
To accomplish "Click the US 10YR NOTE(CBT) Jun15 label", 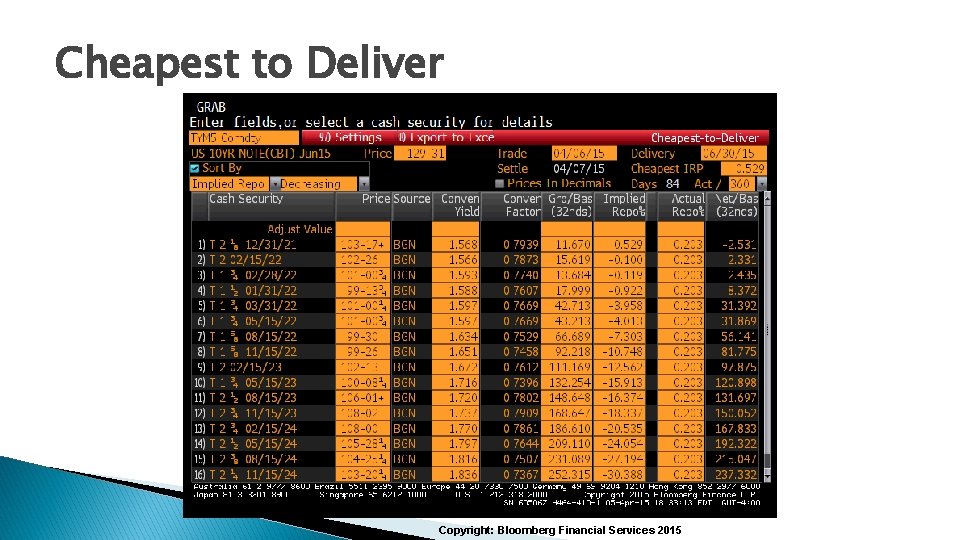I will click(x=261, y=153).
